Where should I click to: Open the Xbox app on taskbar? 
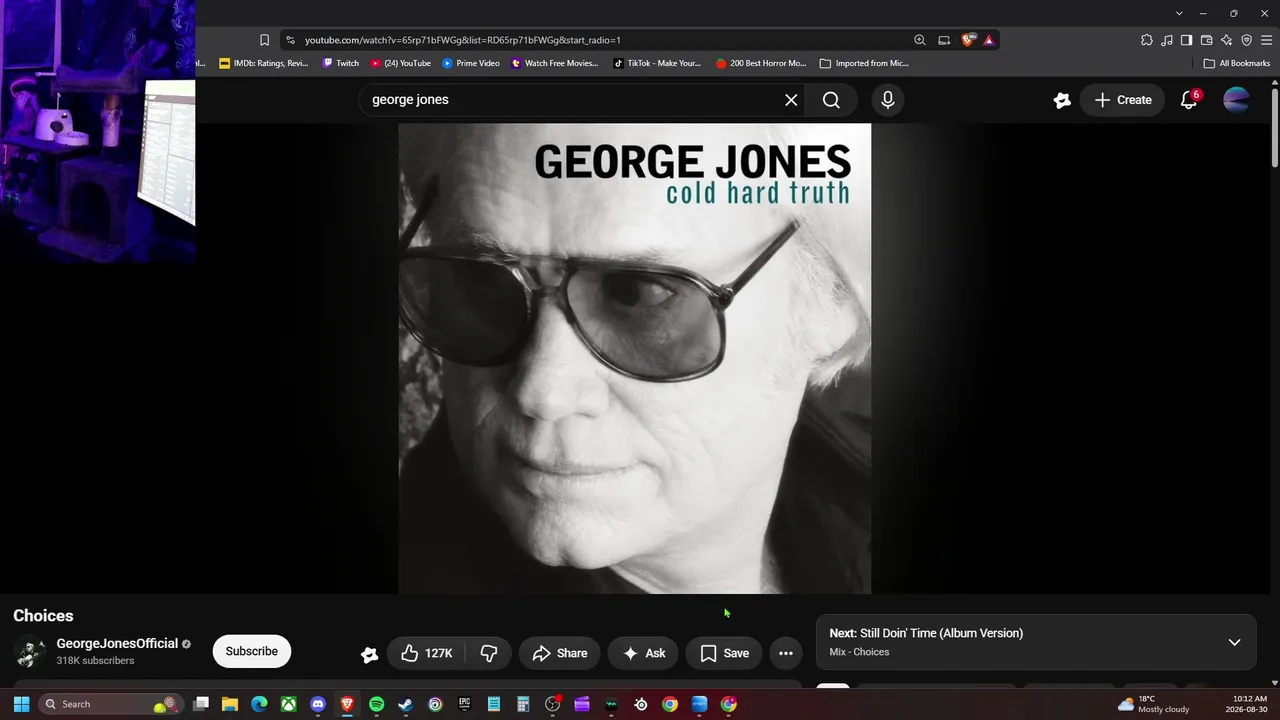pos(288,704)
